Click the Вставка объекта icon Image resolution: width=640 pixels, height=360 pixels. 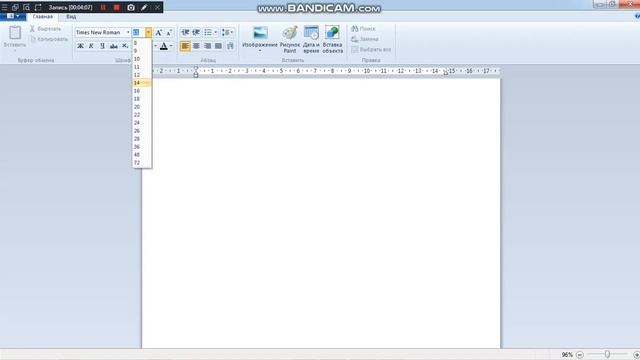332,40
